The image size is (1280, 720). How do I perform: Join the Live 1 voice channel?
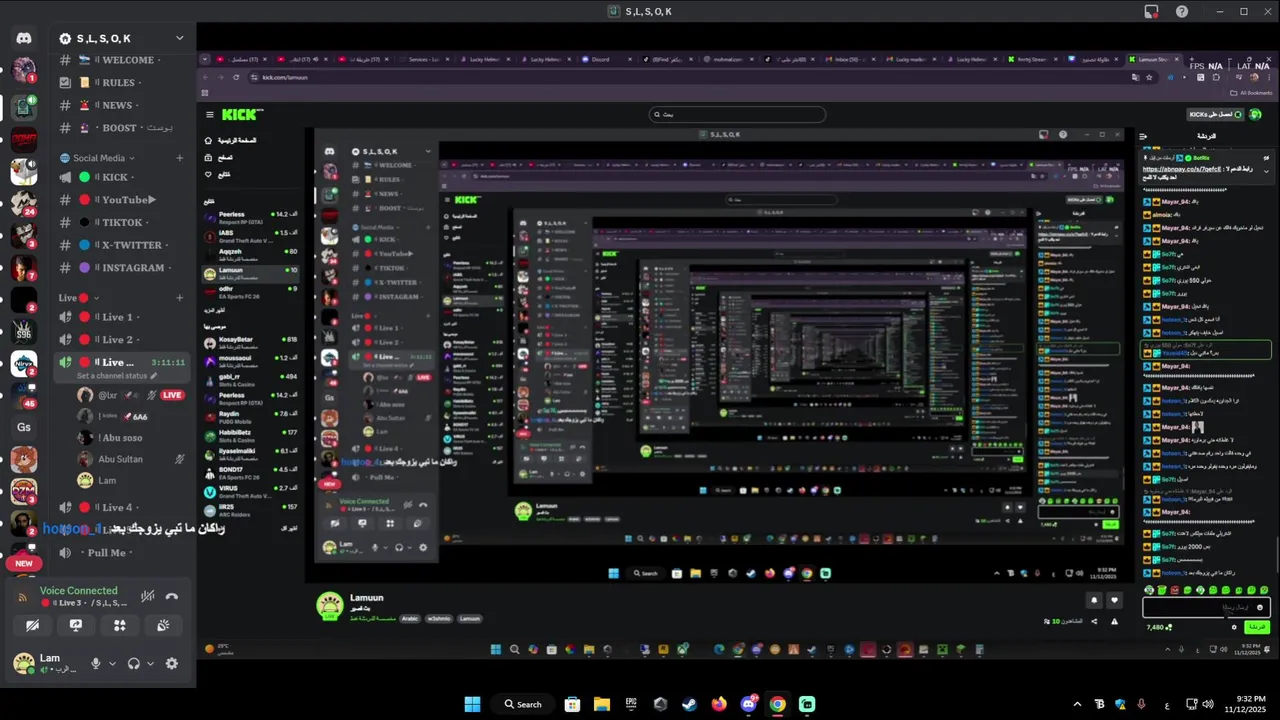[x=123, y=317]
